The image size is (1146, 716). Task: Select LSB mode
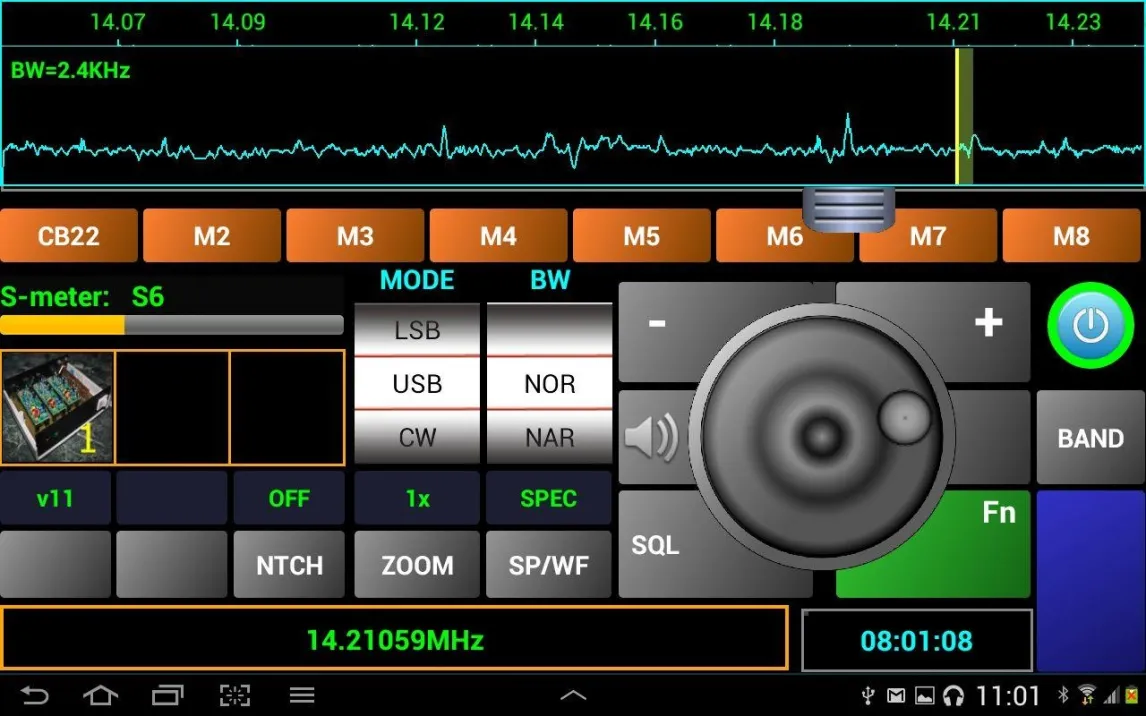pyautogui.click(x=417, y=330)
